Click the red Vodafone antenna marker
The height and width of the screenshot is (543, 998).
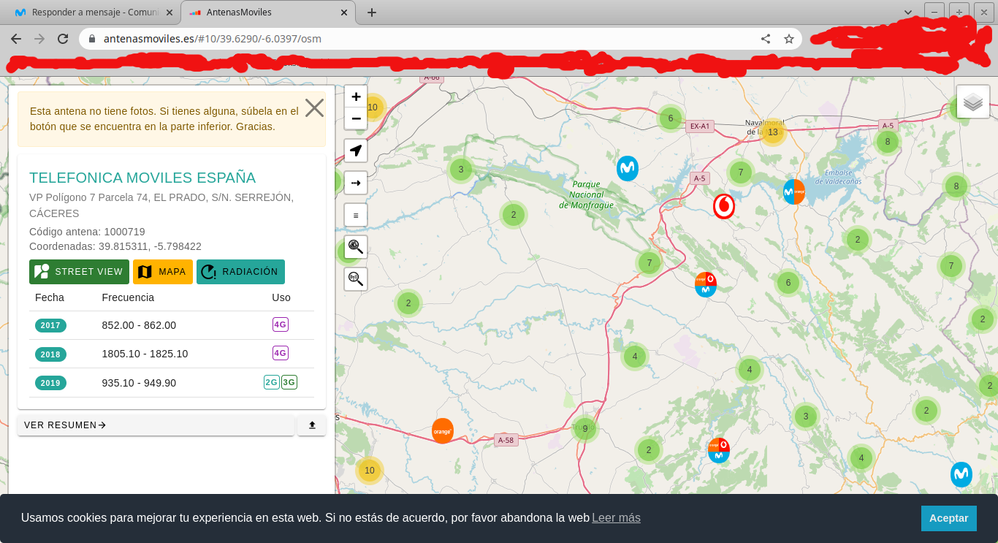(723, 207)
